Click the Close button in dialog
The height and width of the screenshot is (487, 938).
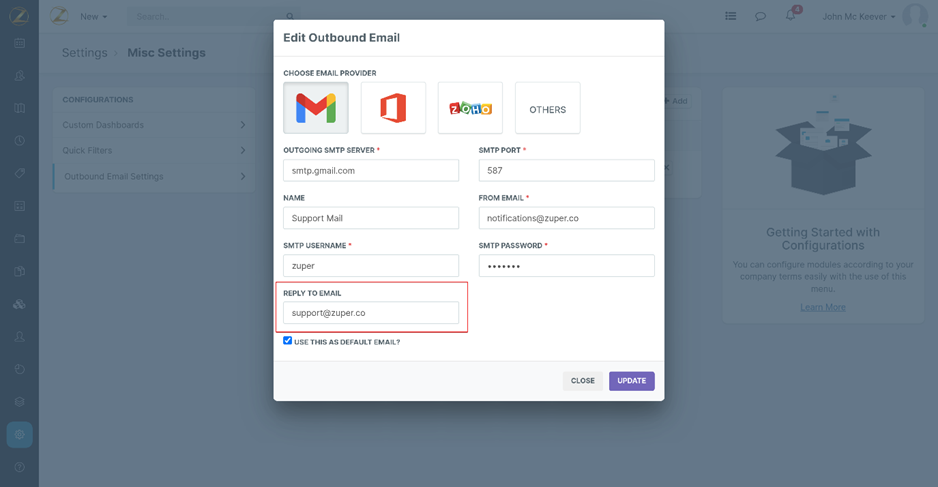(x=582, y=381)
